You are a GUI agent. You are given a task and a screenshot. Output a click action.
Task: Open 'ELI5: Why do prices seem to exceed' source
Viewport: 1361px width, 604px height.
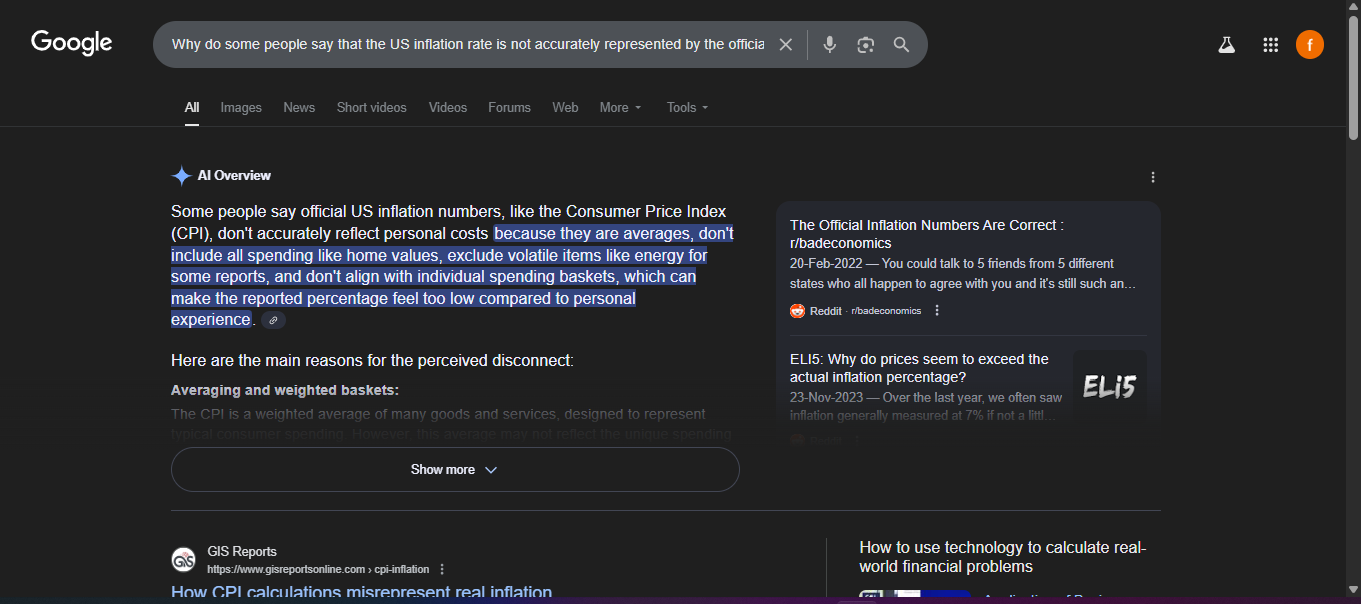pos(919,368)
